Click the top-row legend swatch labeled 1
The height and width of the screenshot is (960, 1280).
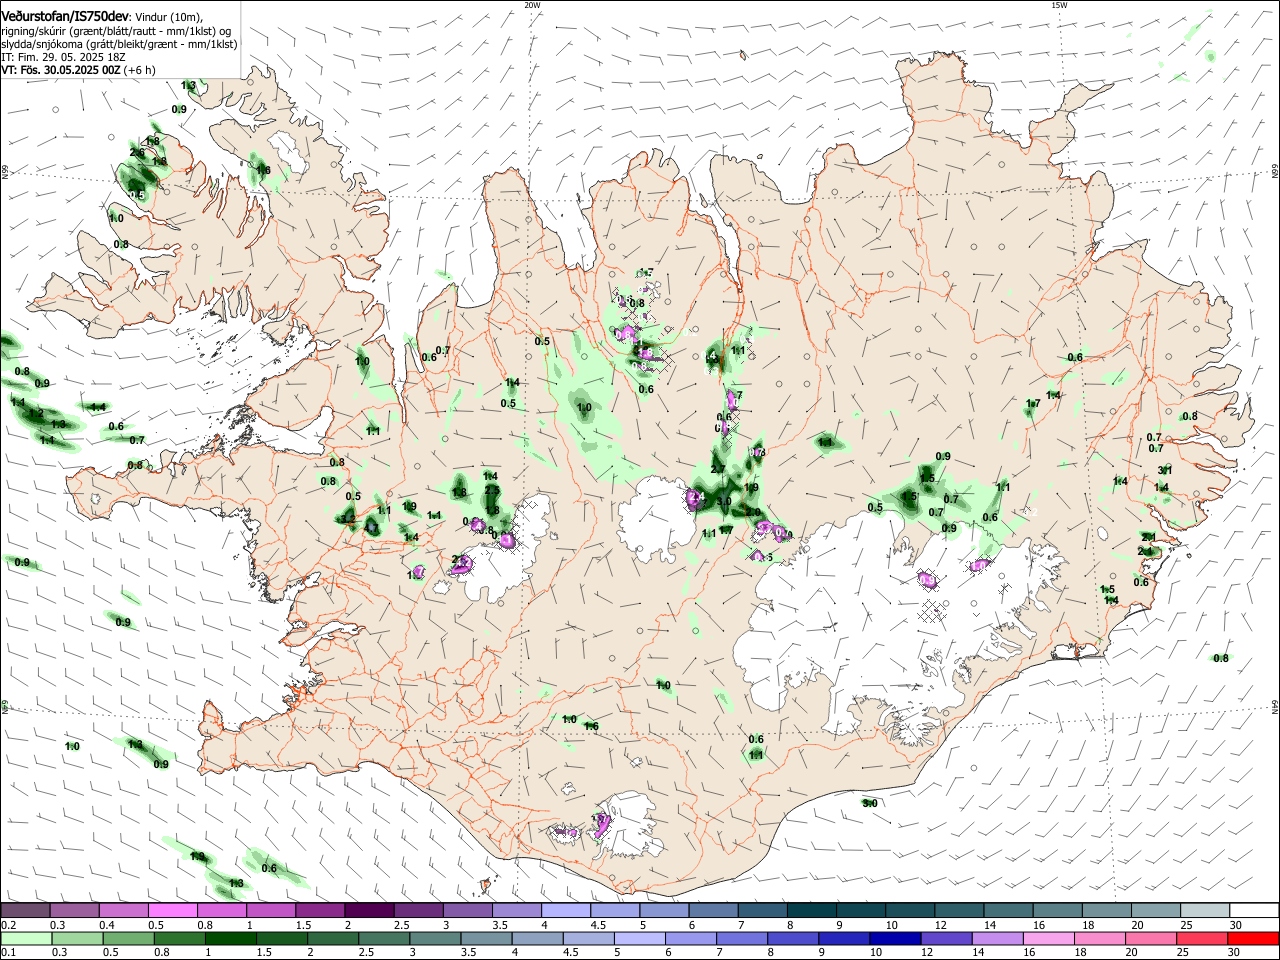(x=270, y=910)
